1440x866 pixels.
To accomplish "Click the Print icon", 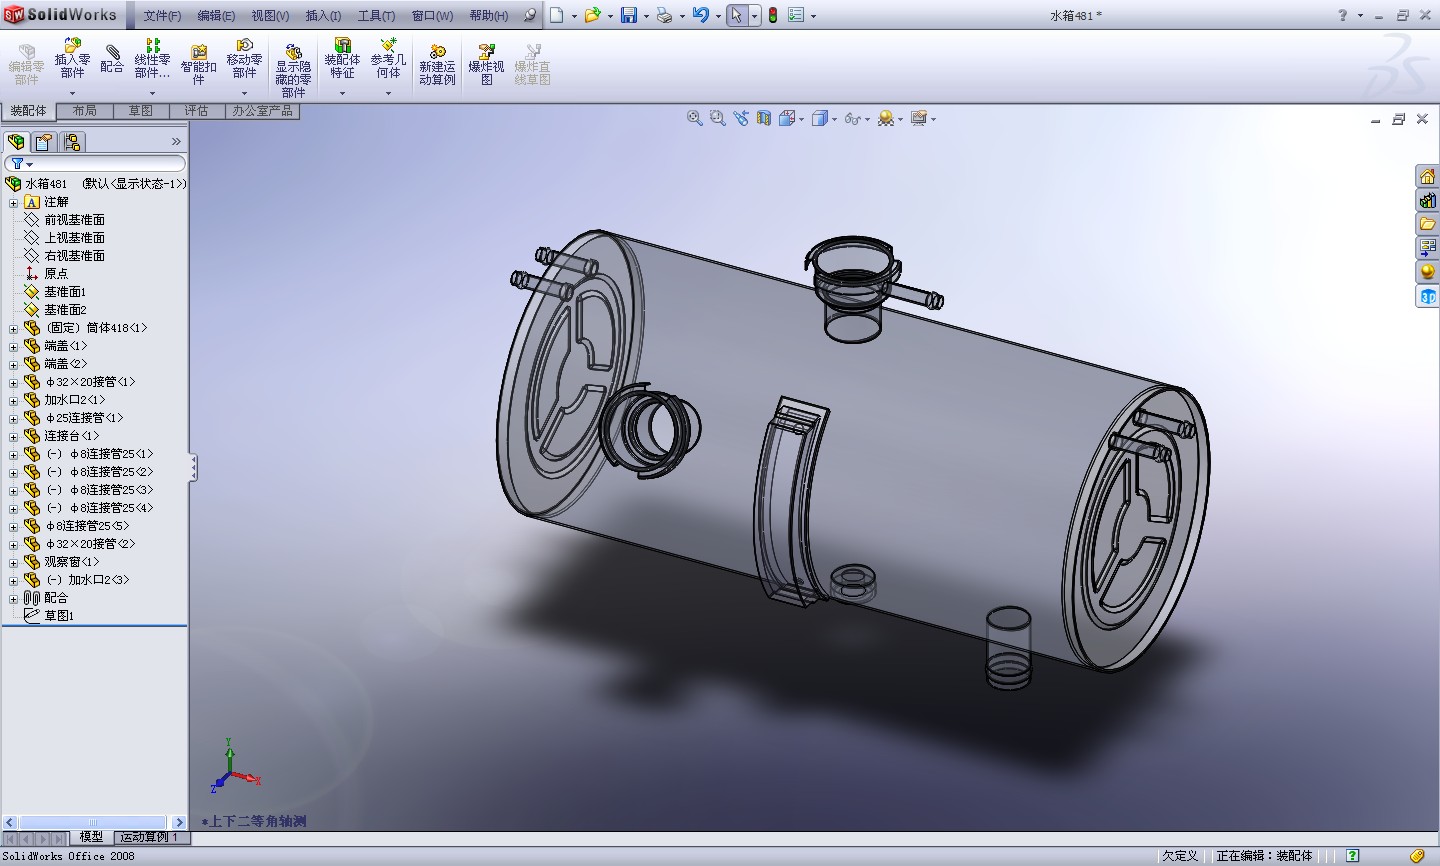I will pyautogui.click(x=664, y=15).
